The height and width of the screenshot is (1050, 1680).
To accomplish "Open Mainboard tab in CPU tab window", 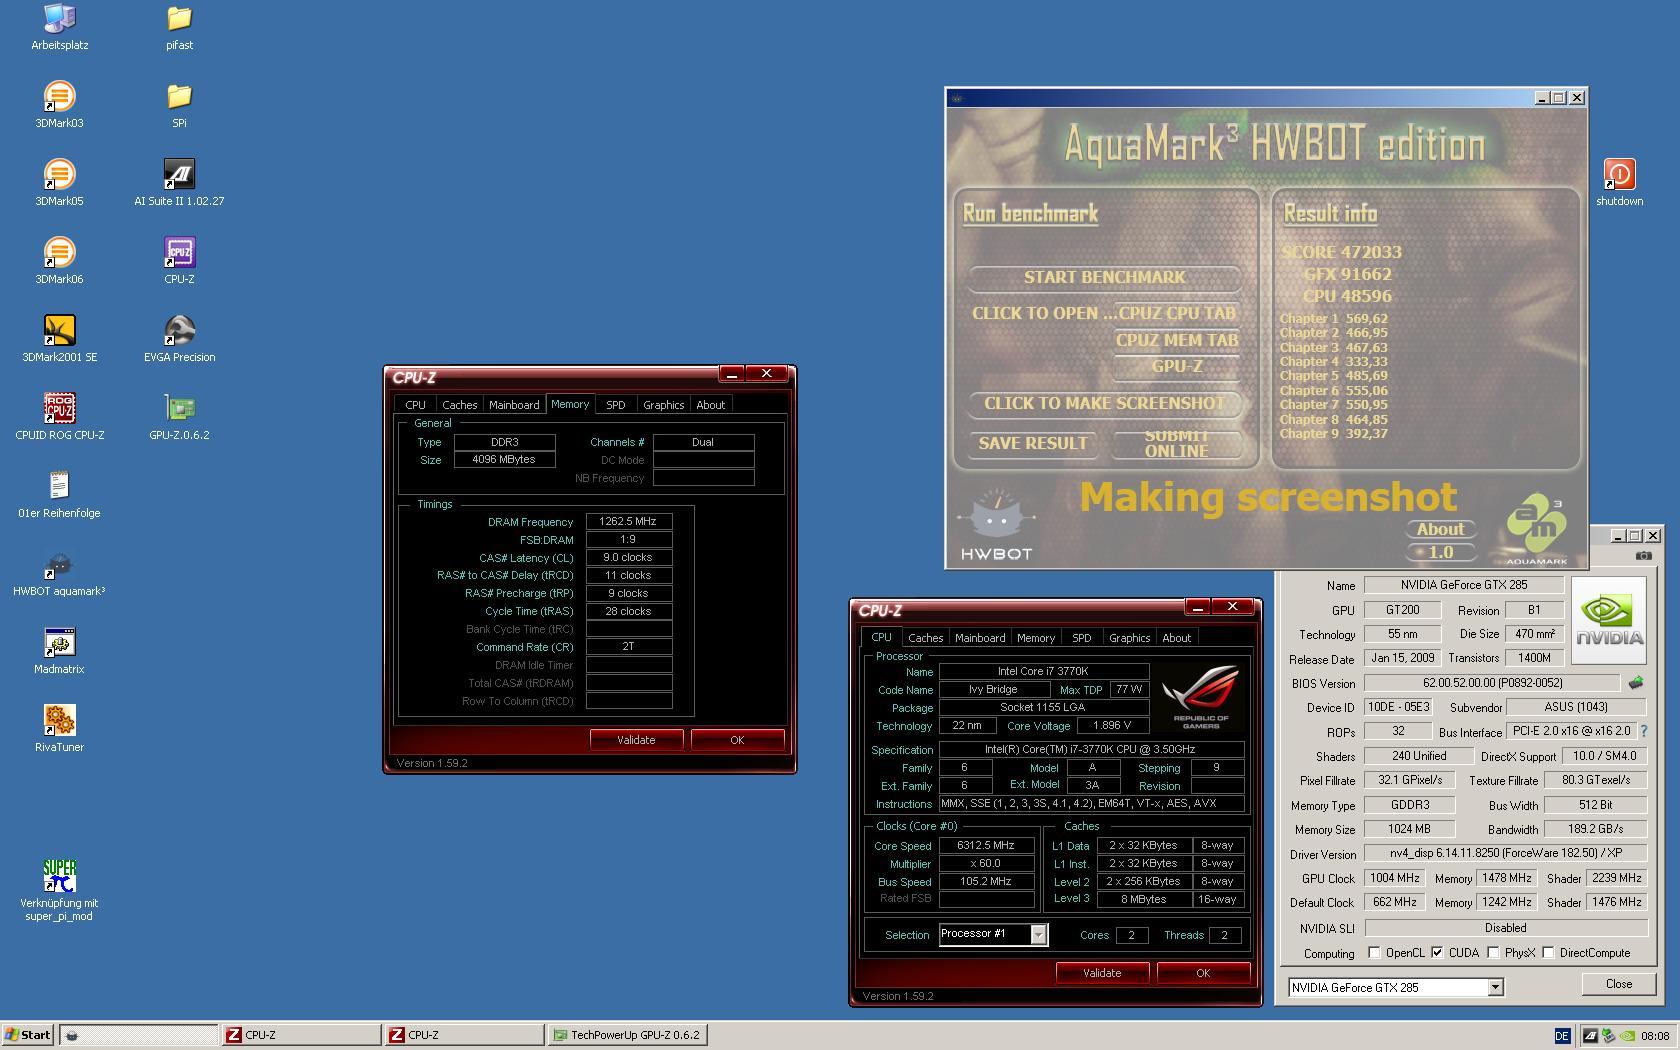I will 980,638.
